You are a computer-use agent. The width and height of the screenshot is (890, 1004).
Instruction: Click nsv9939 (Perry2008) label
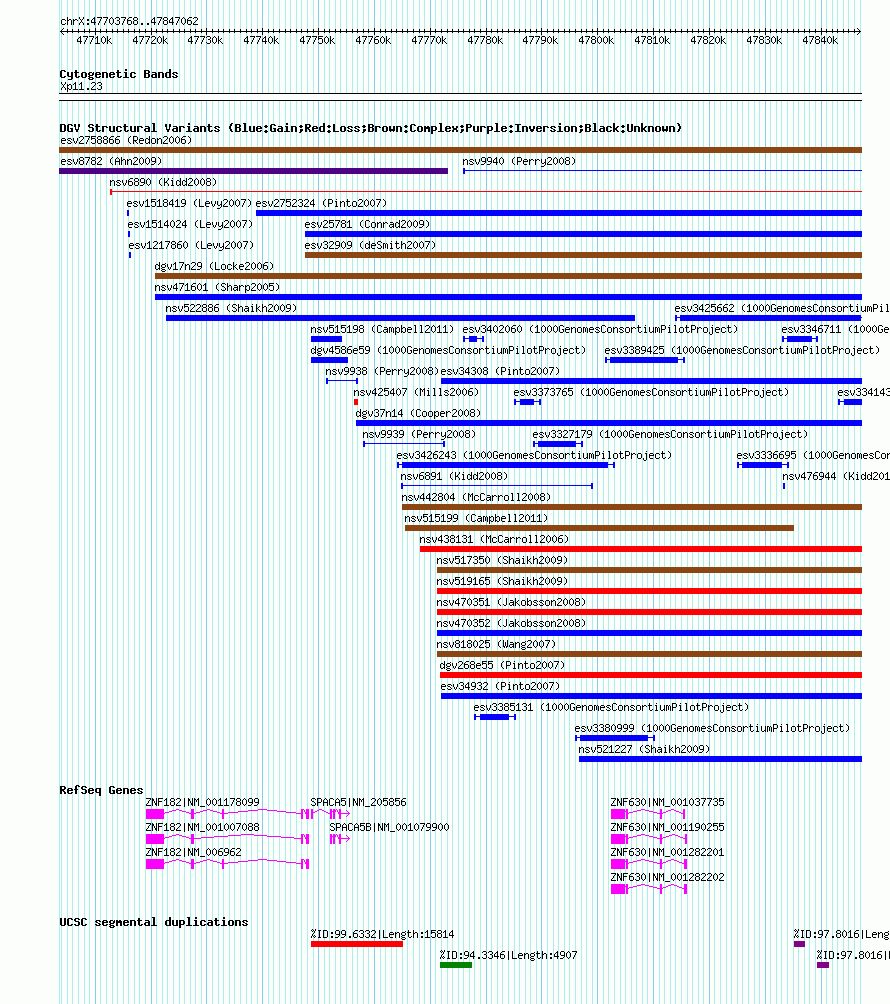[x=419, y=435]
